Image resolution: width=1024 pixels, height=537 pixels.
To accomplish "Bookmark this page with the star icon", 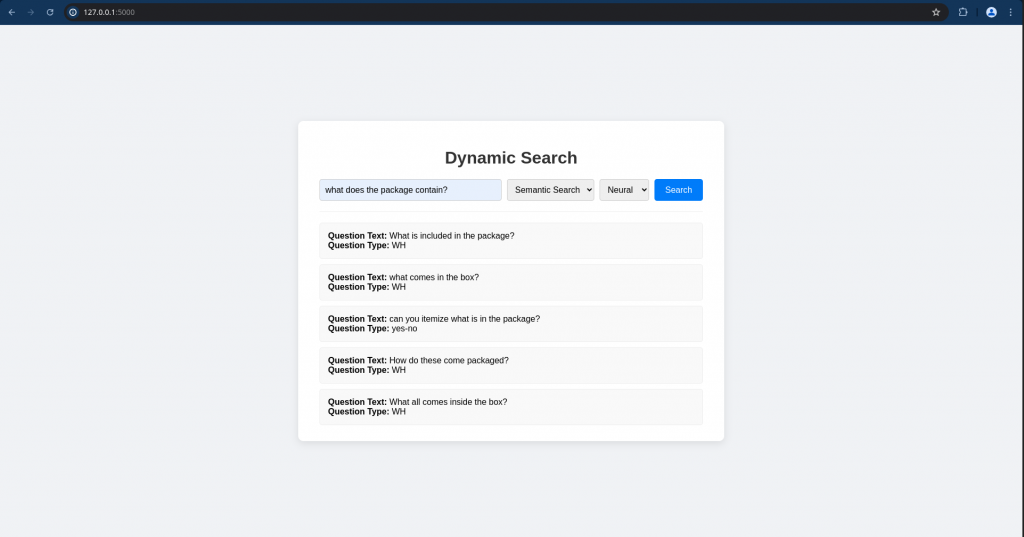I will [936, 12].
